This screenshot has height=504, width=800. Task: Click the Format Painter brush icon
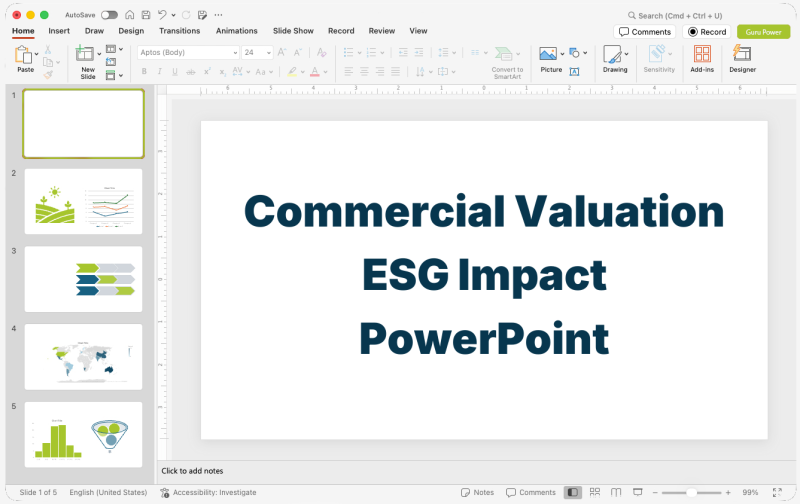point(48,75)
